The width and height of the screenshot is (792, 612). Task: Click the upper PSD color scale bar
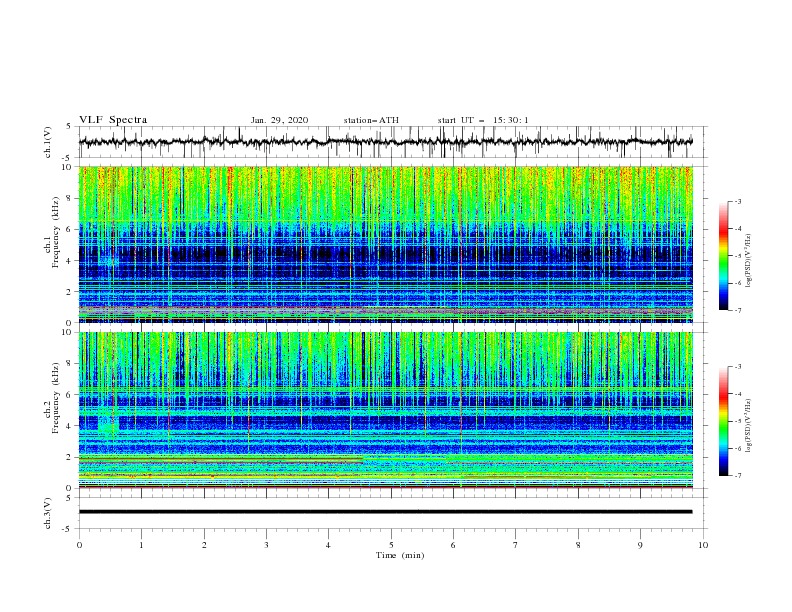[723, 256]
